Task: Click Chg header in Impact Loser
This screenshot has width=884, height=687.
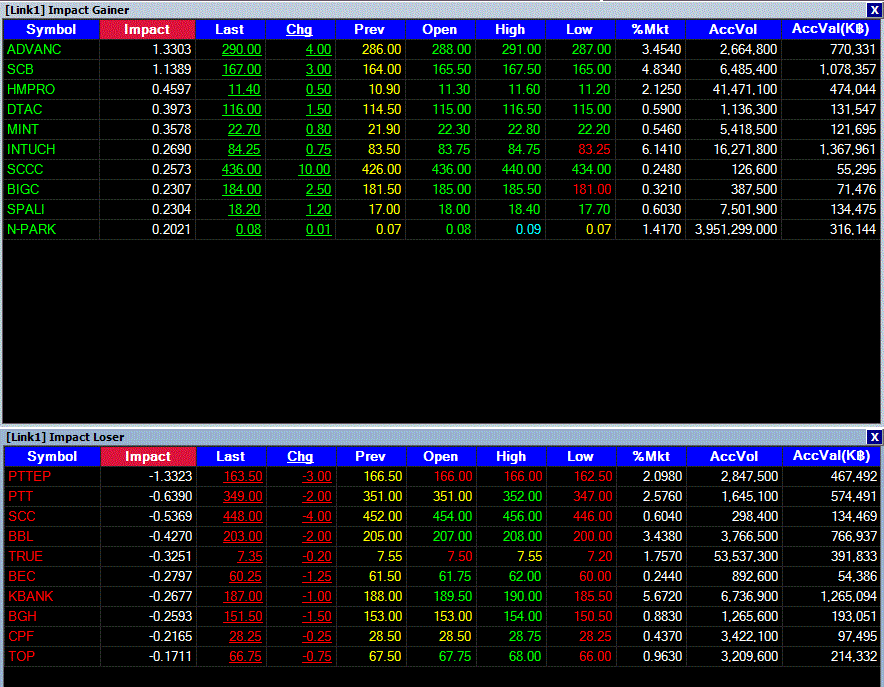Action: 300,456
